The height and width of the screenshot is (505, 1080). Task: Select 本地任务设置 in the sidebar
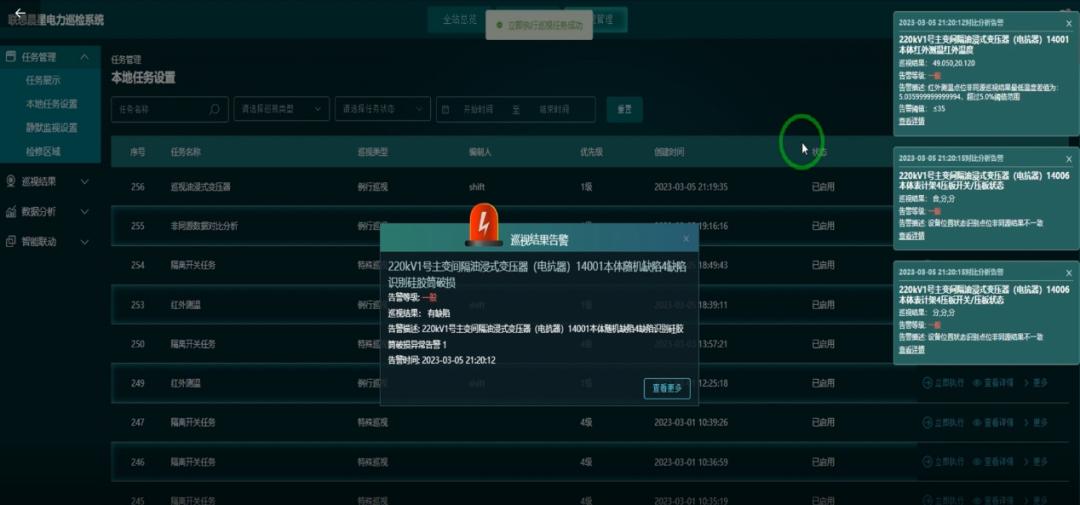click(x=52, y=104)
